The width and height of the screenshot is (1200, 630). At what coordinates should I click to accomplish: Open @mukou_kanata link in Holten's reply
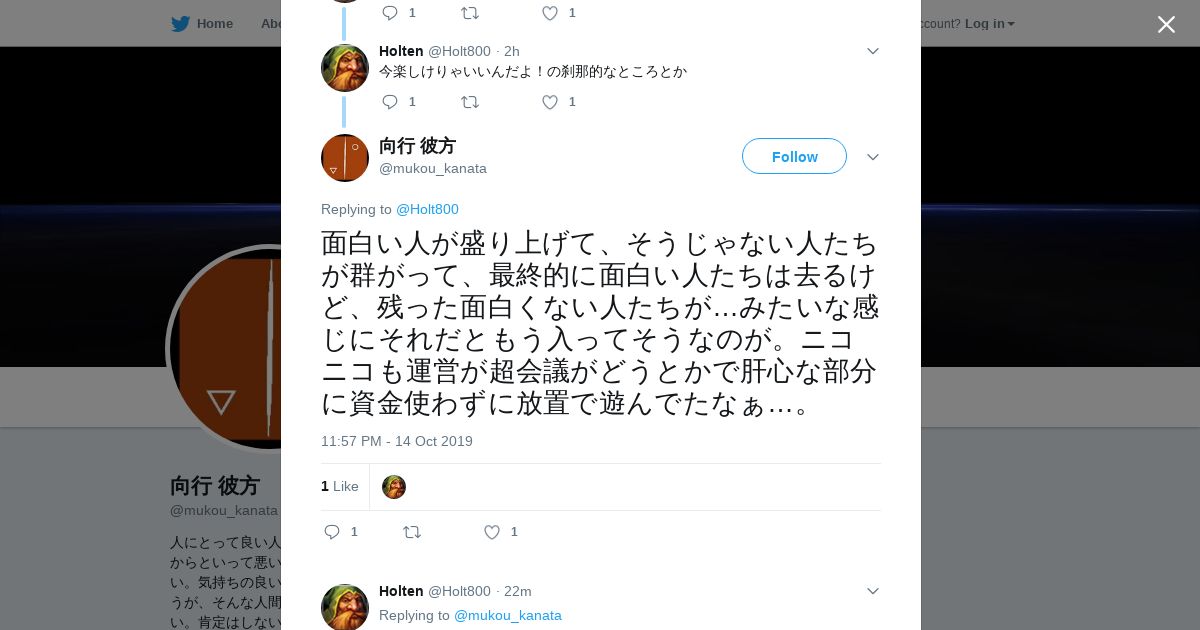tap(508, 615)
